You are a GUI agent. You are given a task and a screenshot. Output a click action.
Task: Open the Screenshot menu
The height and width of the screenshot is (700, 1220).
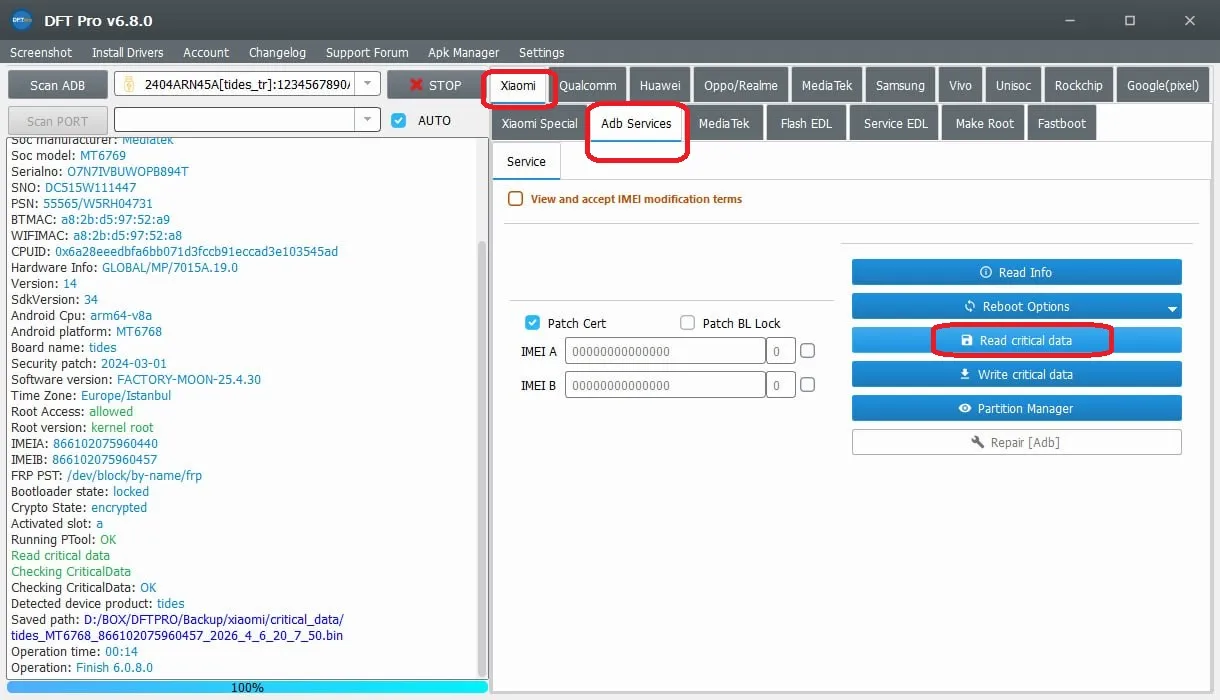pyautogui.click(x=41, y=52)
